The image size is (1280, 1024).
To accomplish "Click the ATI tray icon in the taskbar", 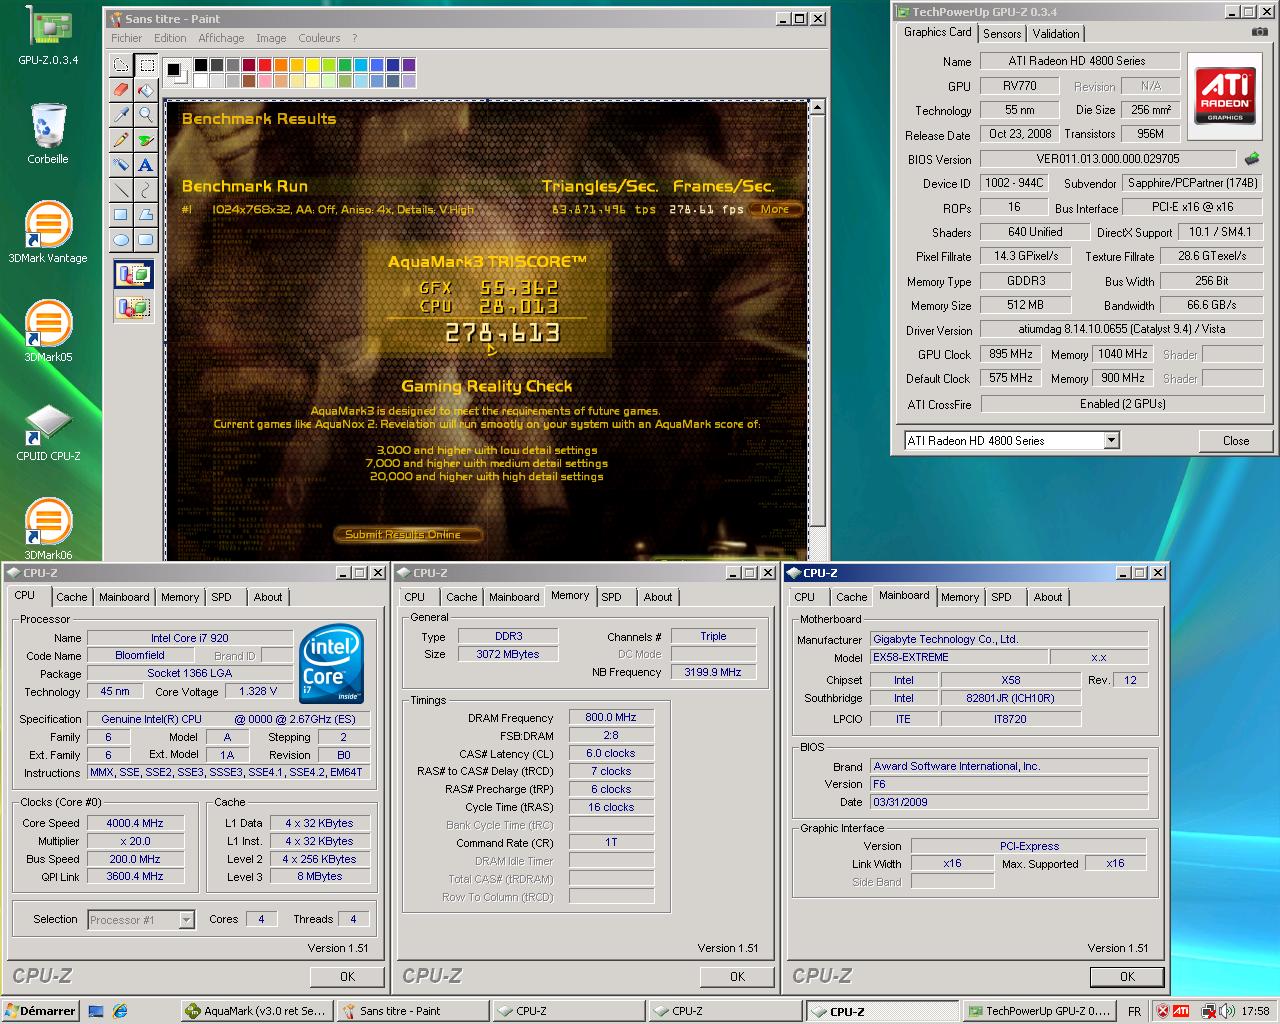I will coord(1181,1011).
